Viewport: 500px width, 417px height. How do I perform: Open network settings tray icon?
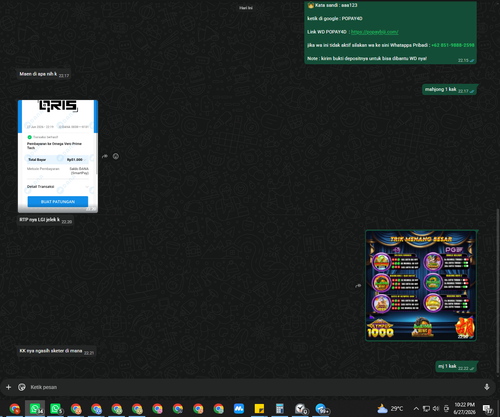tap(426, 409)
